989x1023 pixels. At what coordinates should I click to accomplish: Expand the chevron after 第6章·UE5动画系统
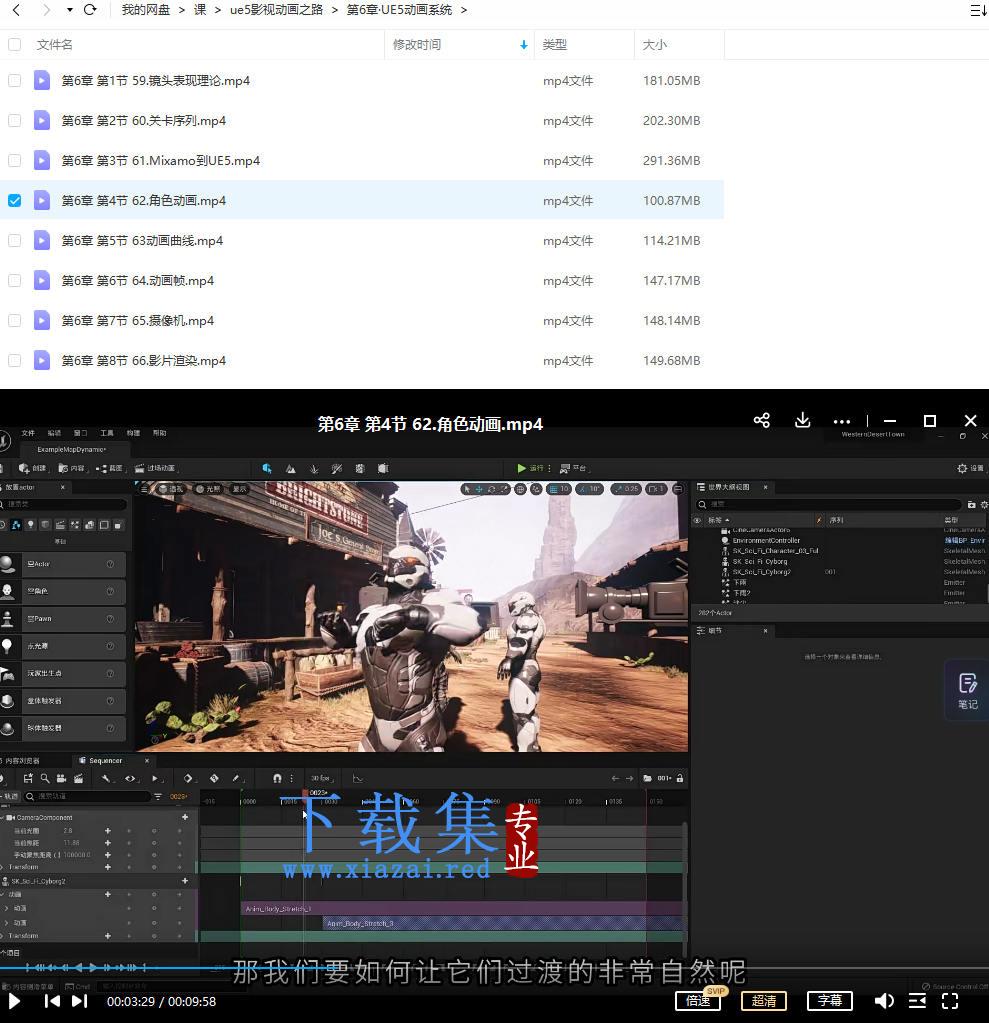464,10
